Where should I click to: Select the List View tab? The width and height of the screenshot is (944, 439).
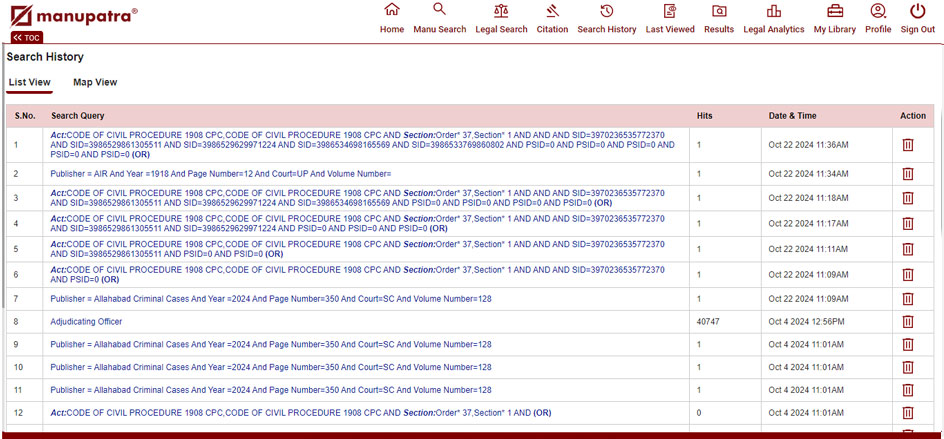click(30, 82)
